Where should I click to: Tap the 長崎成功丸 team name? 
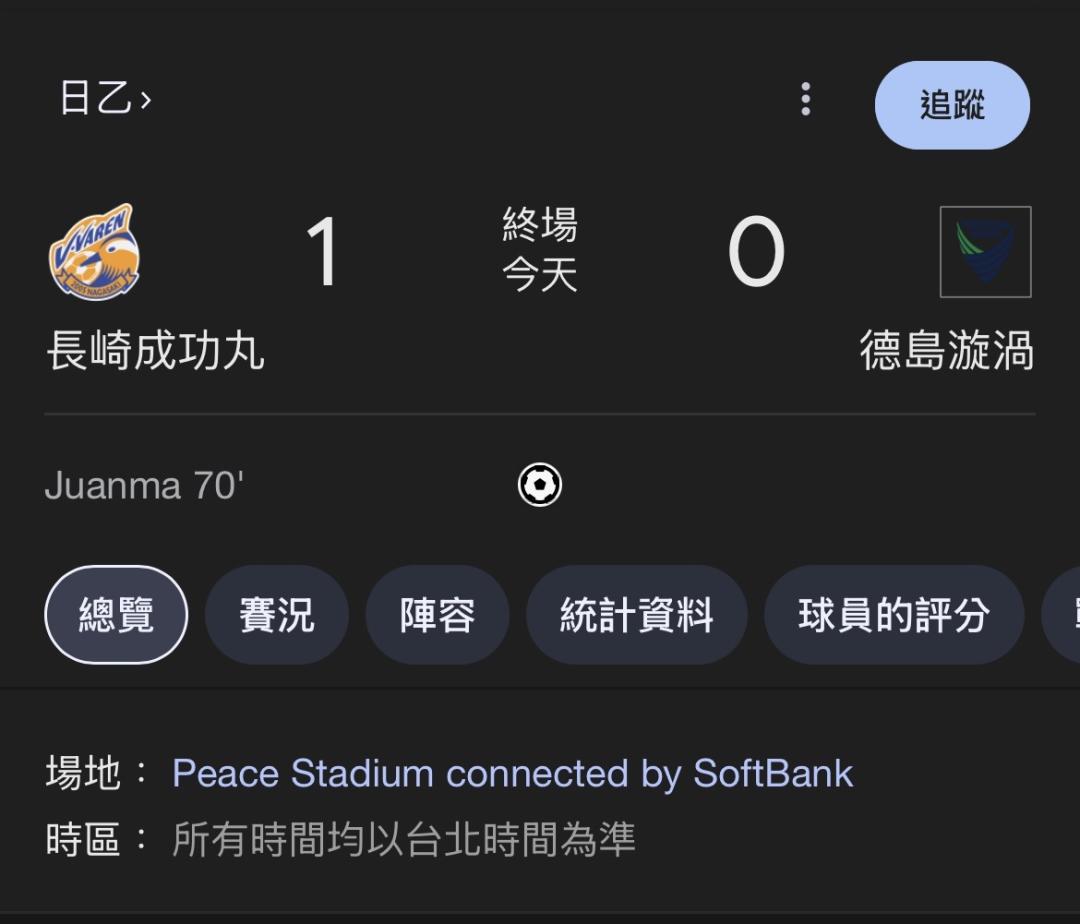tap(156, 350)
